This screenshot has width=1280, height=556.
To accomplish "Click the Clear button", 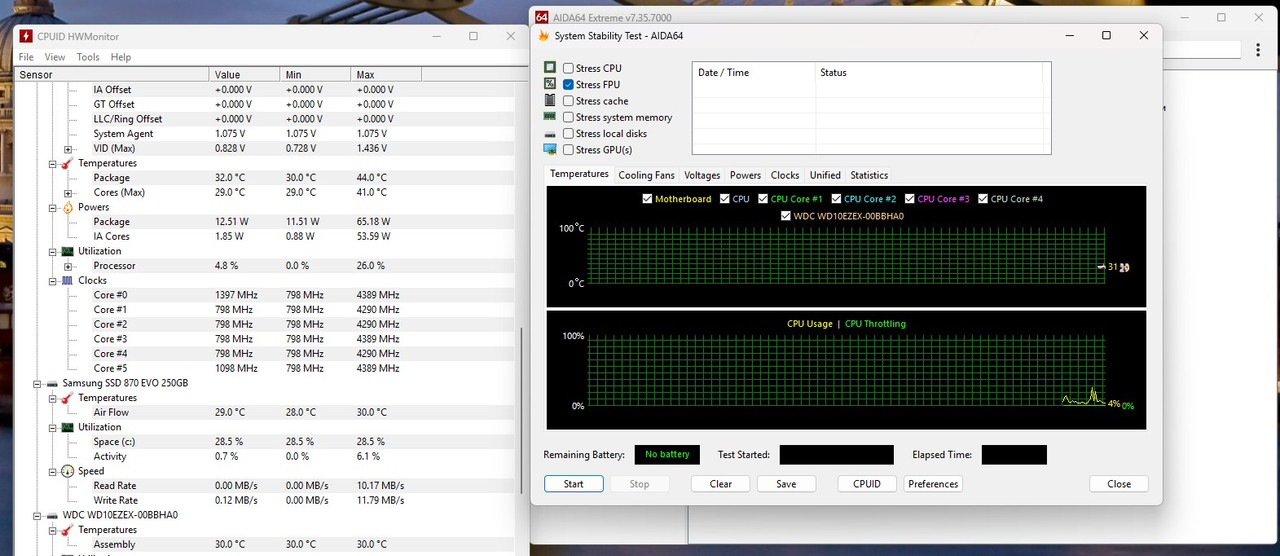I will (721, 484).
